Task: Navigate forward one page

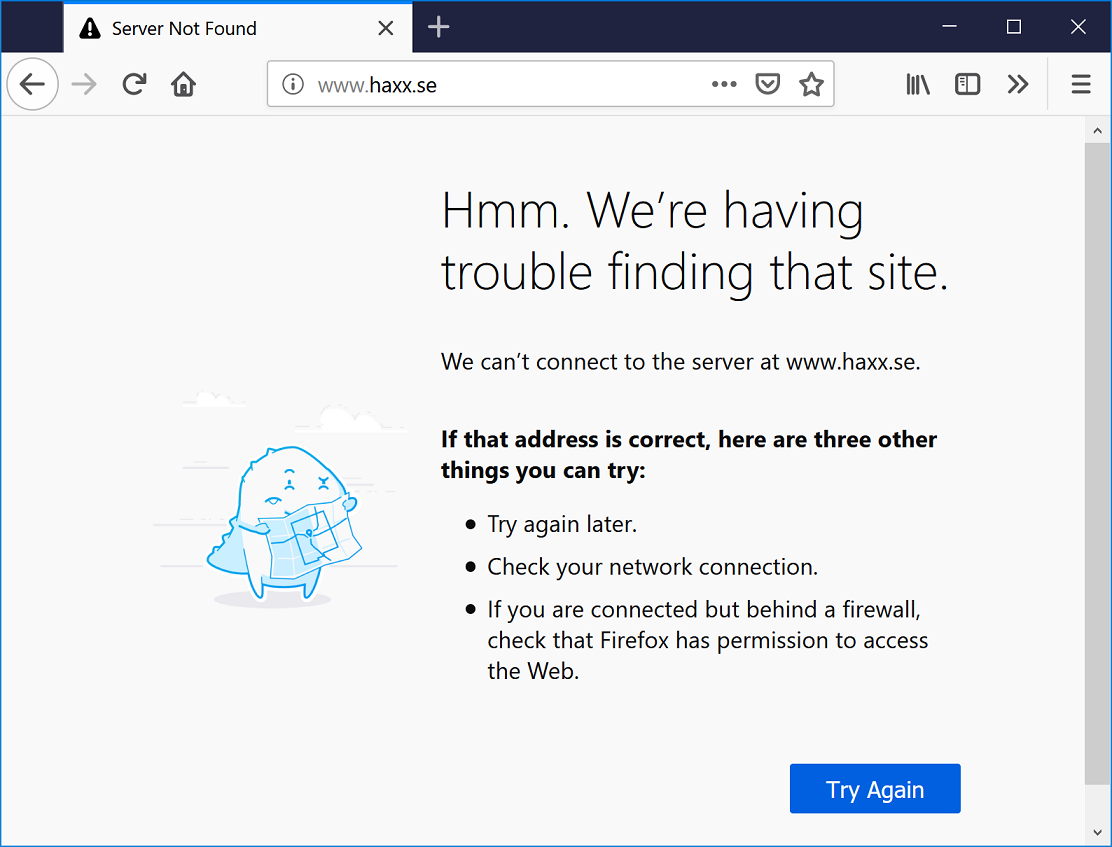Action: click(84, 84)
